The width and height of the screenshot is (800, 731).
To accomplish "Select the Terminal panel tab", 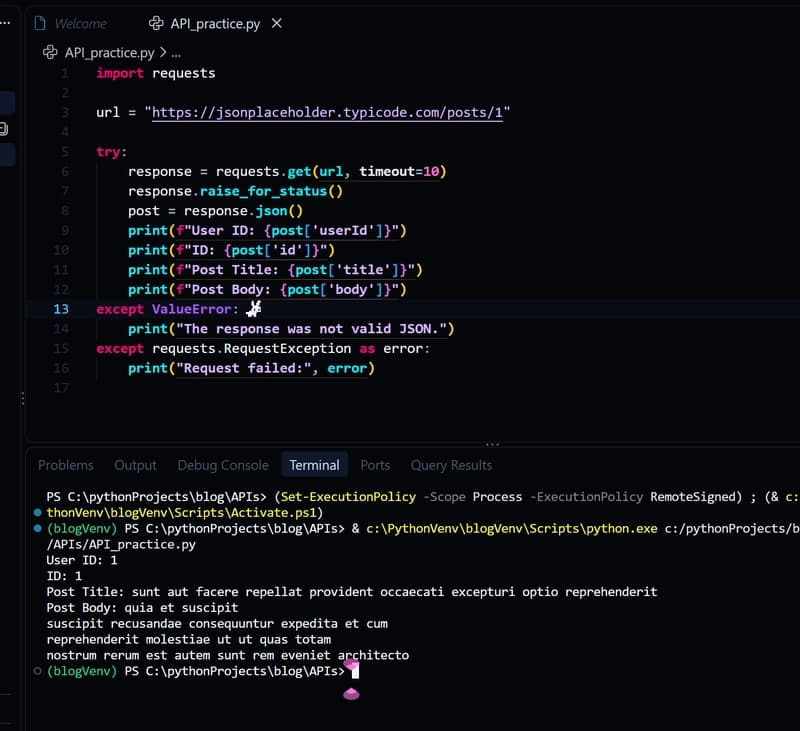I will pyautogui.click(x=314, y=465).
